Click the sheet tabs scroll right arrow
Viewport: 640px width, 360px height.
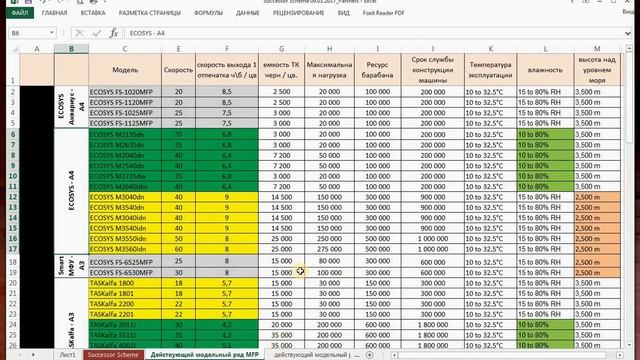tap(33, 355)
